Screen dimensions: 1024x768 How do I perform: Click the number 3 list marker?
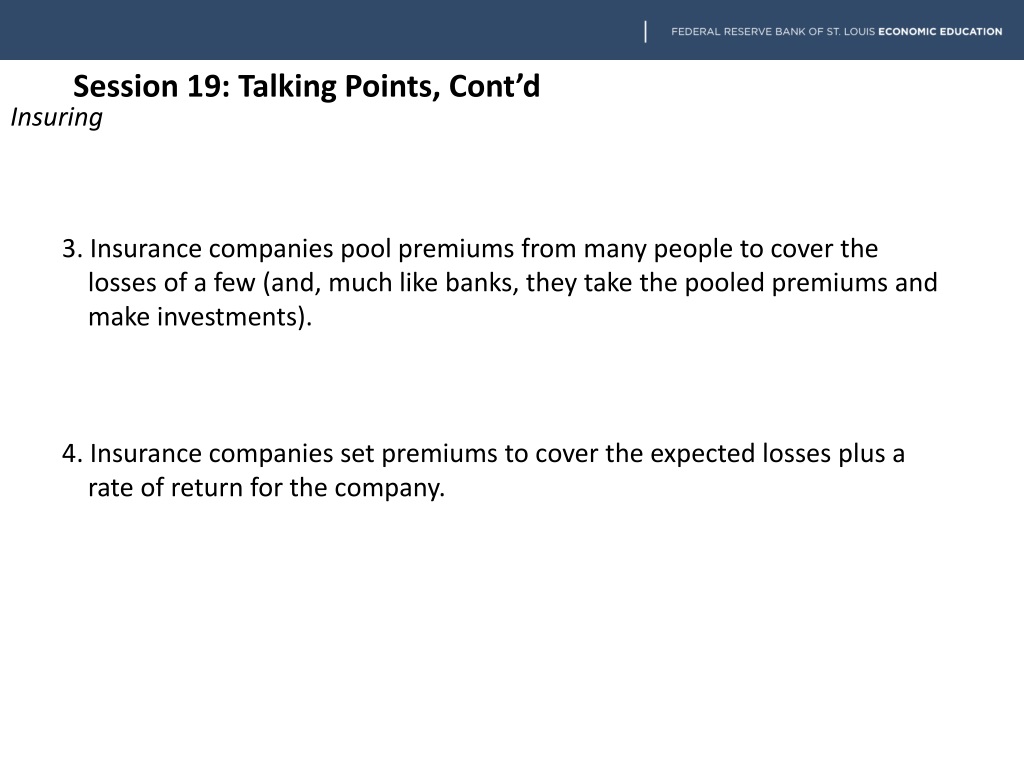coord(72,249)
